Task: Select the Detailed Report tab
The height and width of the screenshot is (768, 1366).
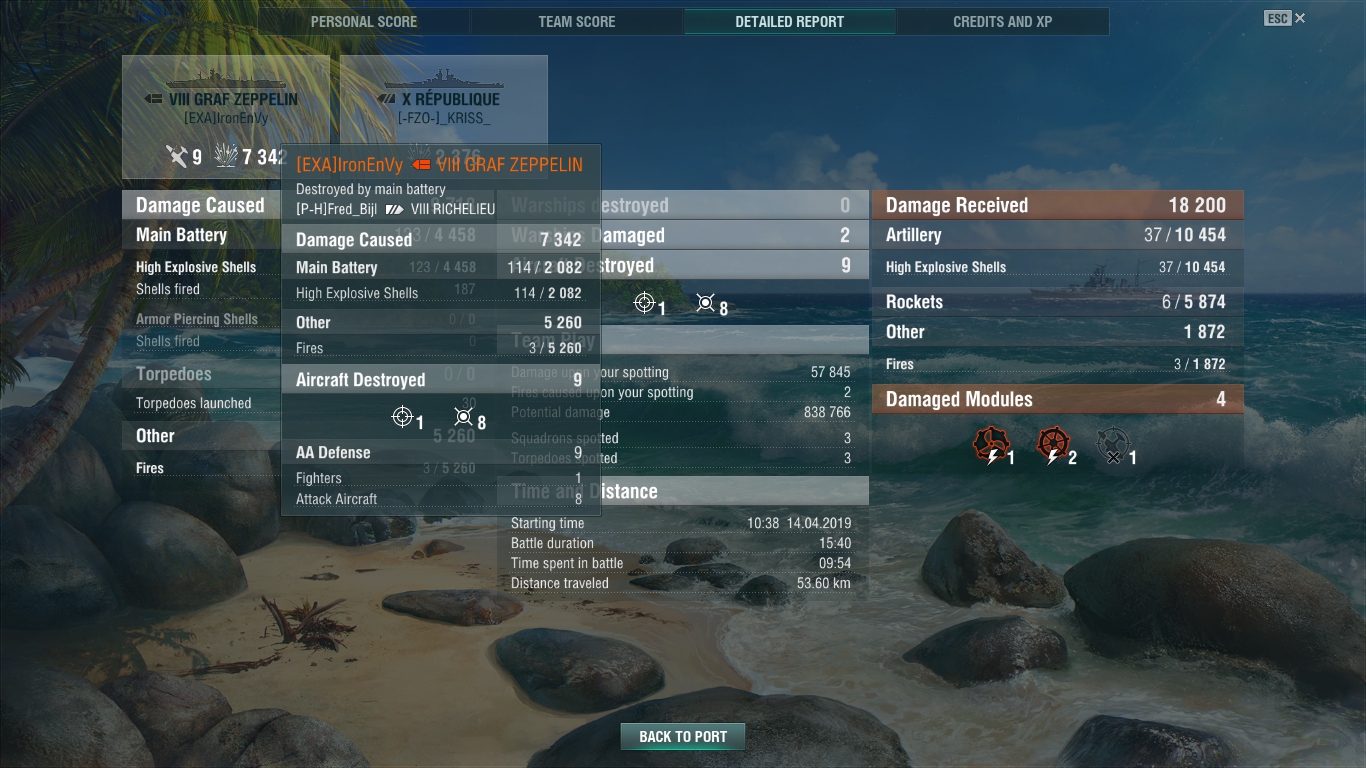Action: [790, 22]
